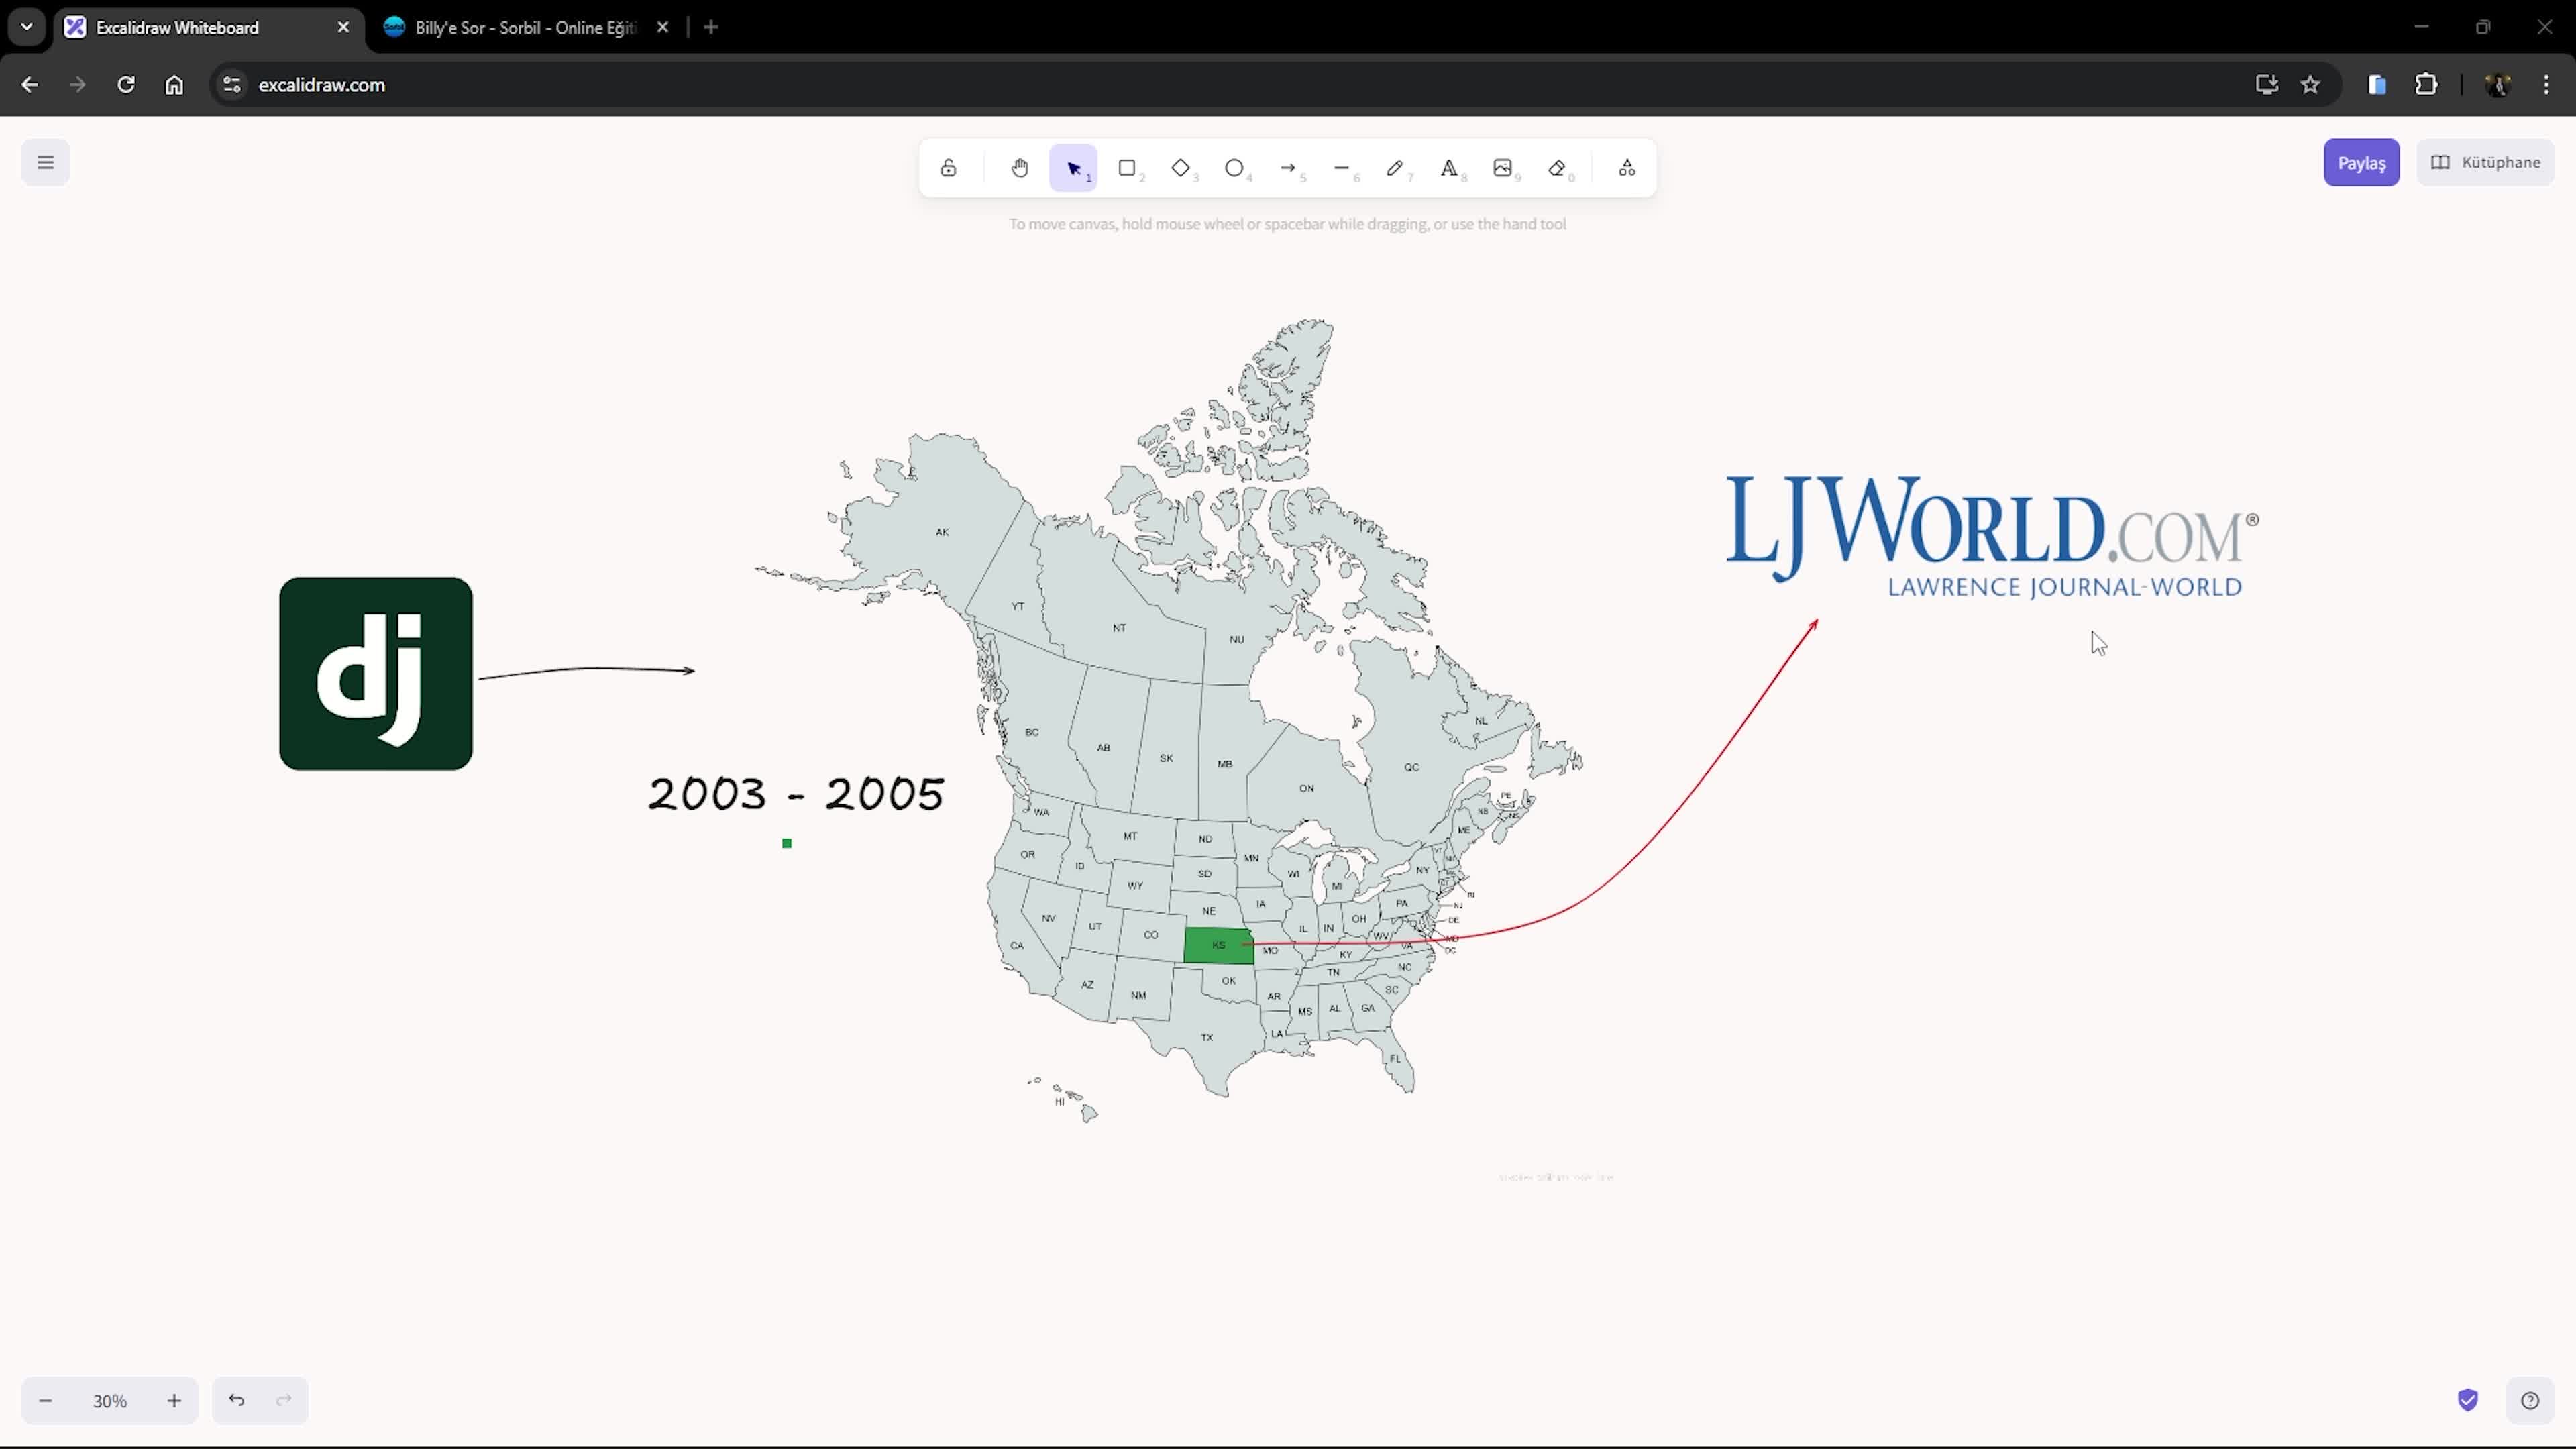Select the Rectangle tool
This screenshot has width=2576, height=1449.
[x=1127, y=168]
